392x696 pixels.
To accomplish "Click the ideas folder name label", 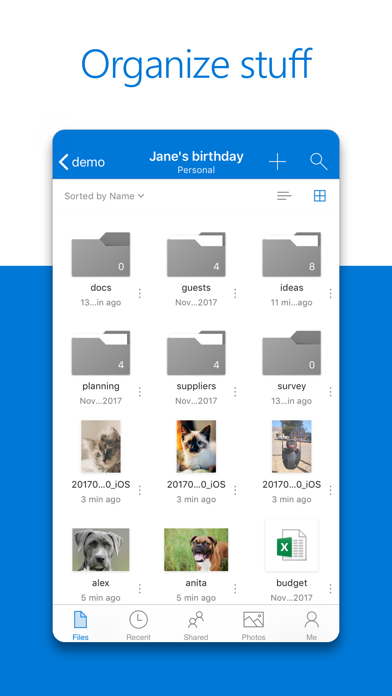I will [x=292, y=288].
